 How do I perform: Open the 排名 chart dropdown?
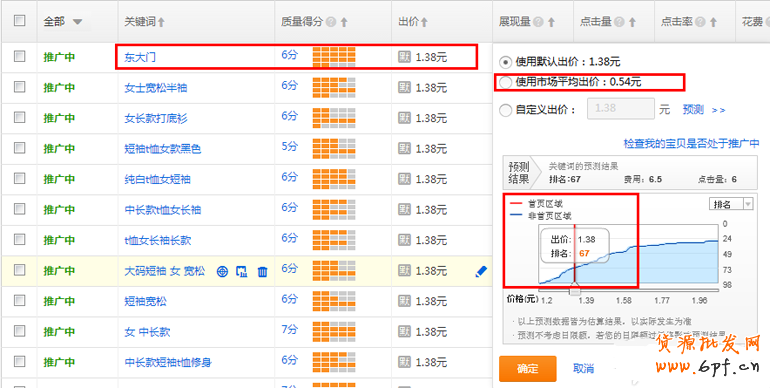point(731,204)
